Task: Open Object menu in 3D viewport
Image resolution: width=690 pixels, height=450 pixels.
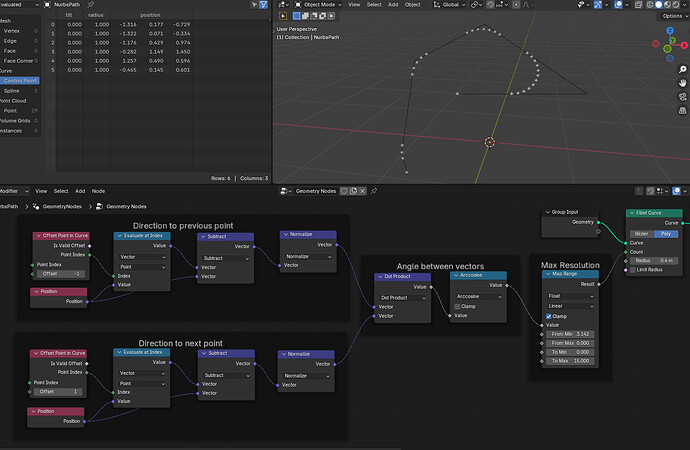Action: [x=412, y=4]
